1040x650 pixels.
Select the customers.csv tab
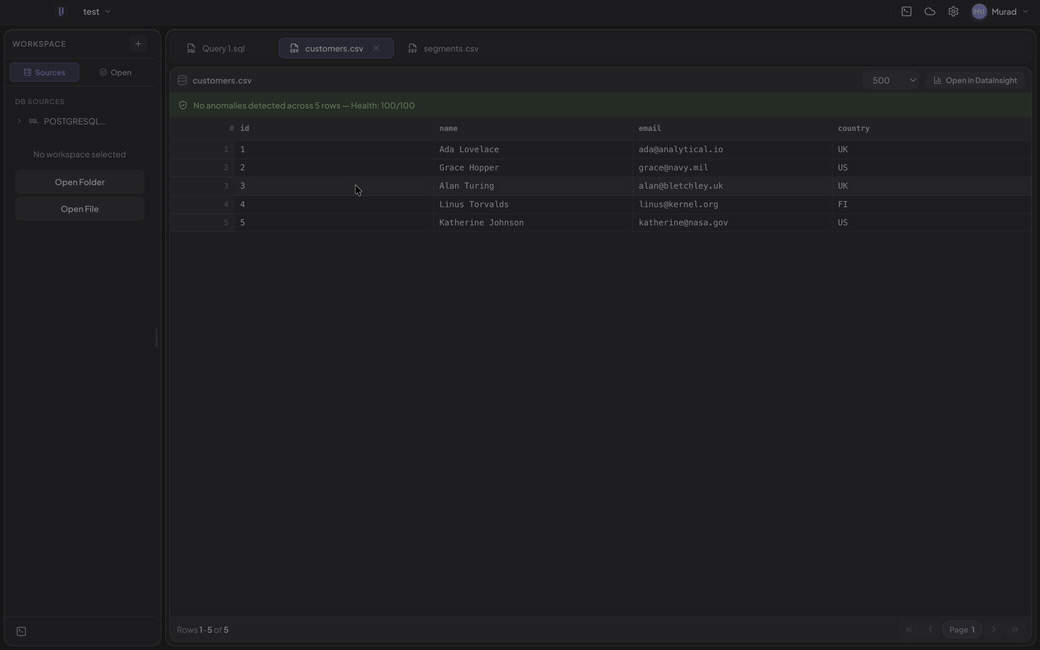334,48
